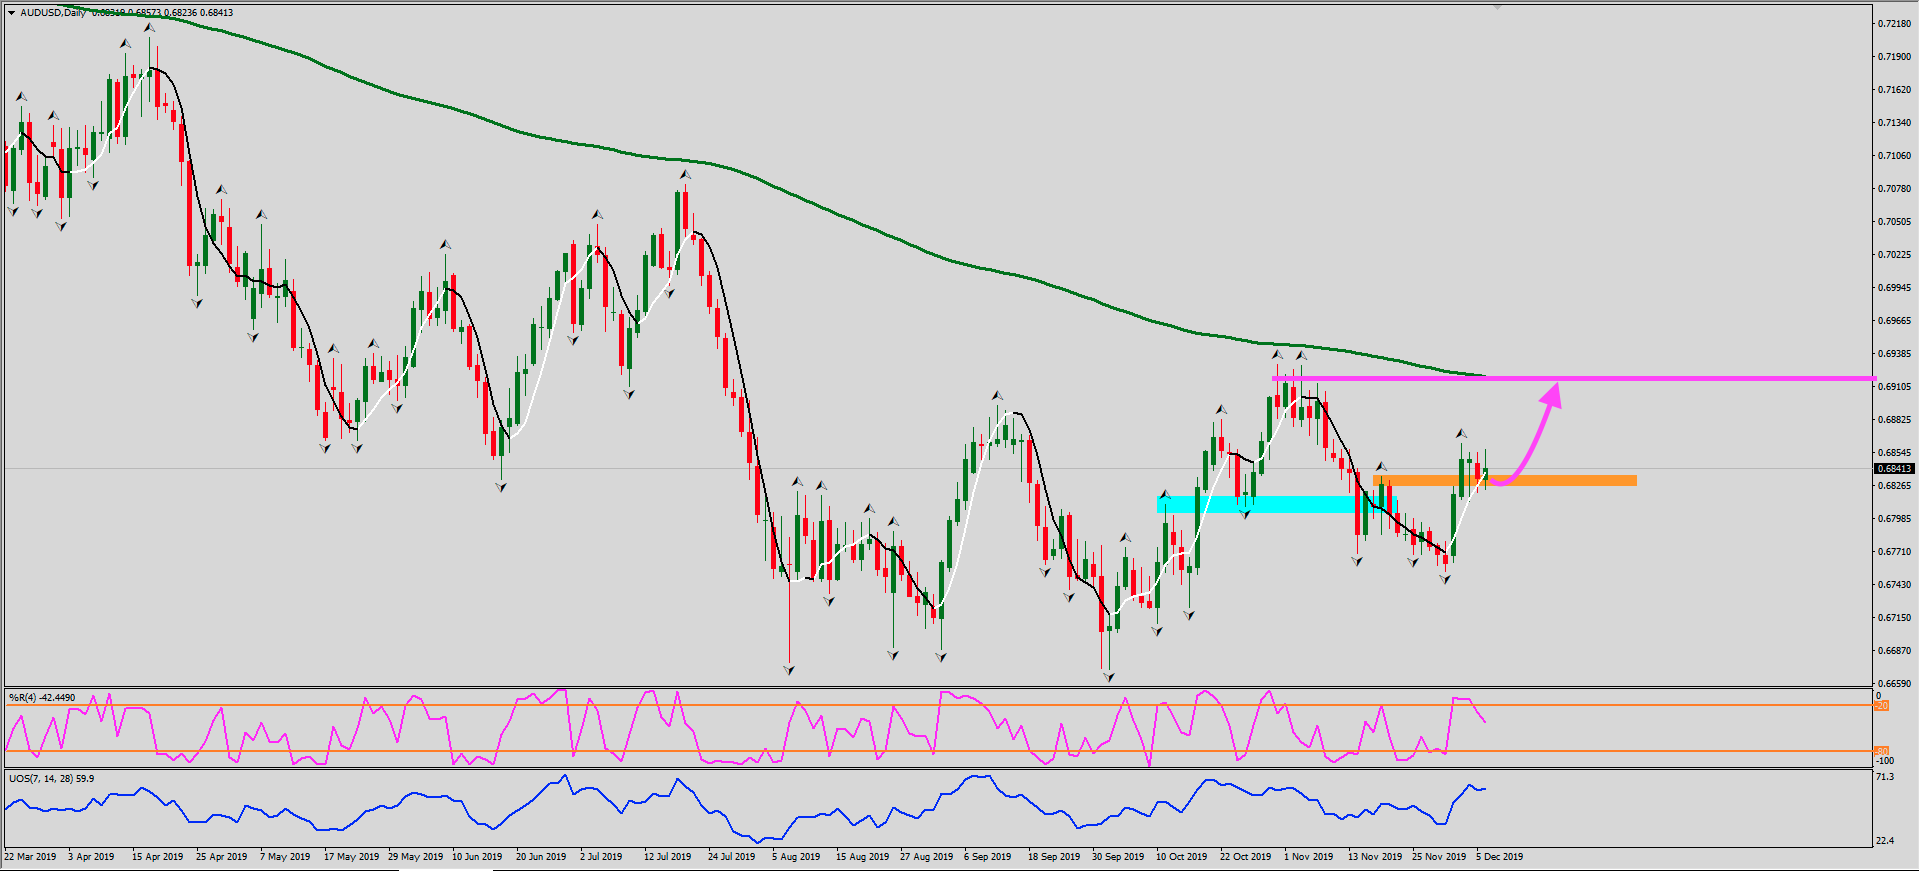Click the 0.67430 price axis label
The image size is (1919, 871).
pyautogui.click(x=1894, y=584)
